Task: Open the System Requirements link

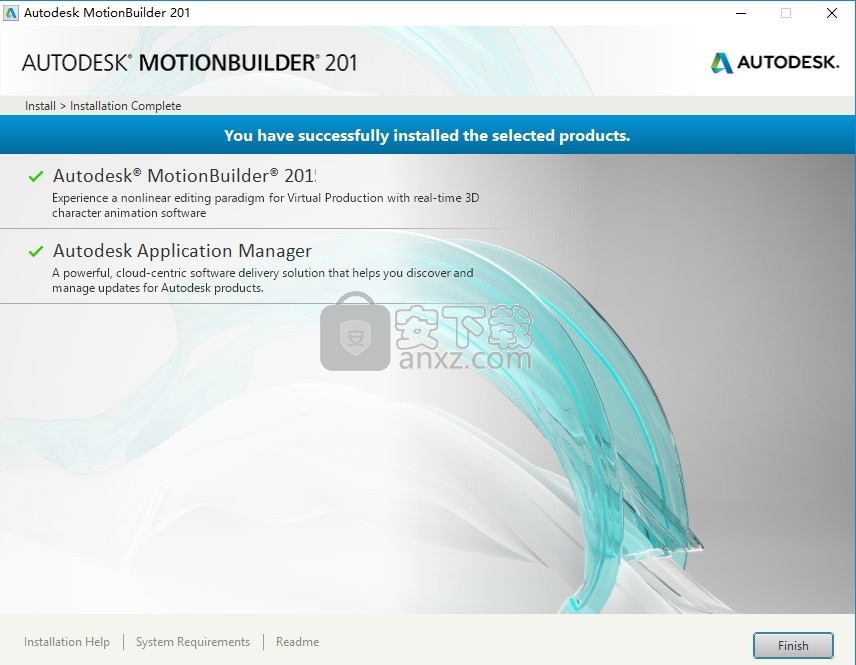Action: pyautogui.click(x=193, y=642)
